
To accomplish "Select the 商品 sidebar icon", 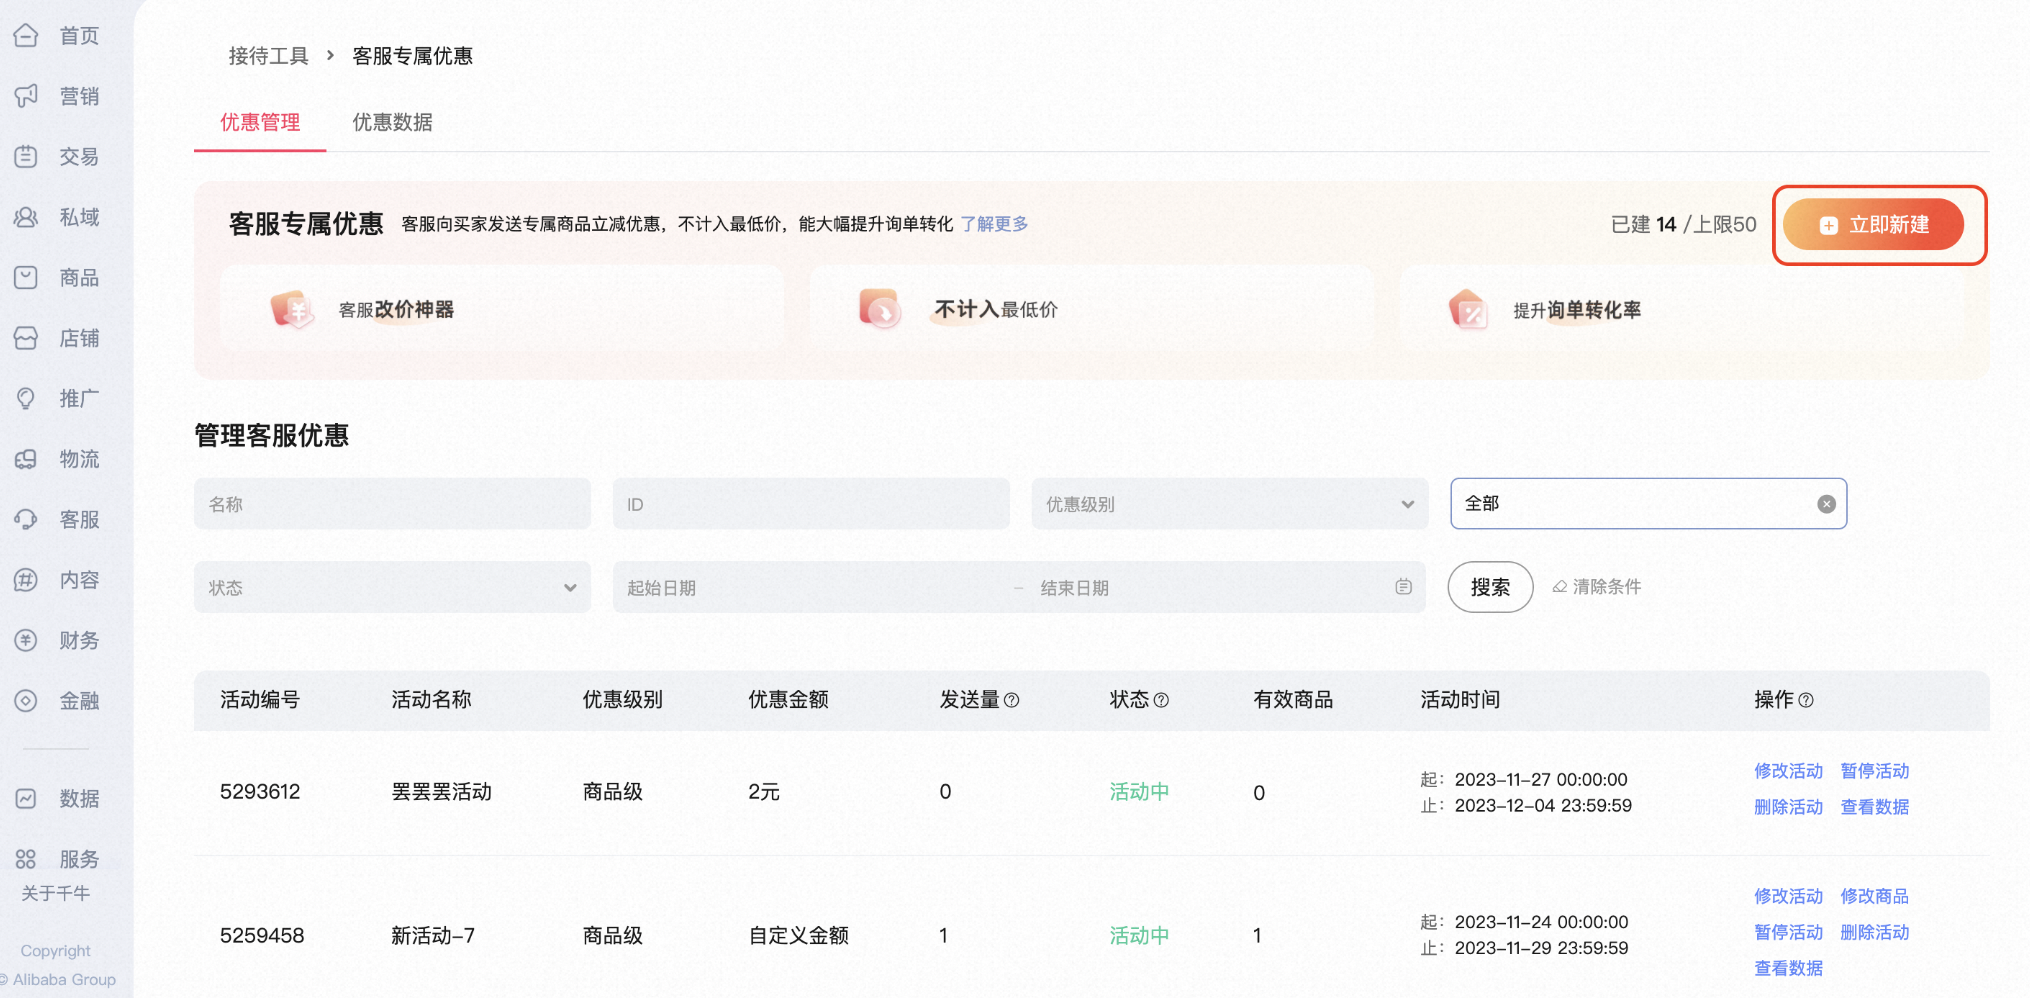I will 26,278.
